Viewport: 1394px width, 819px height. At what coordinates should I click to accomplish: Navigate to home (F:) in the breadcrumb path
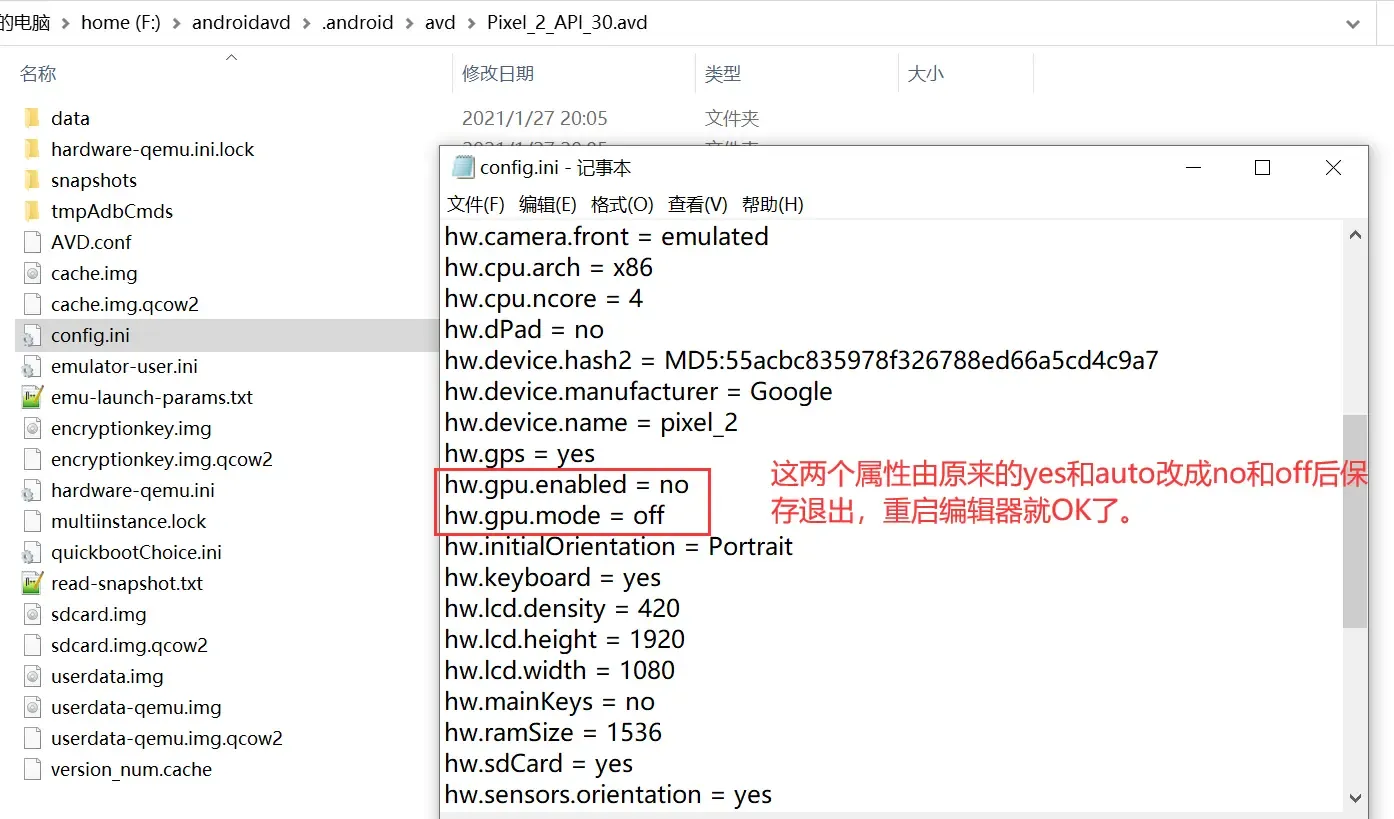121,22
